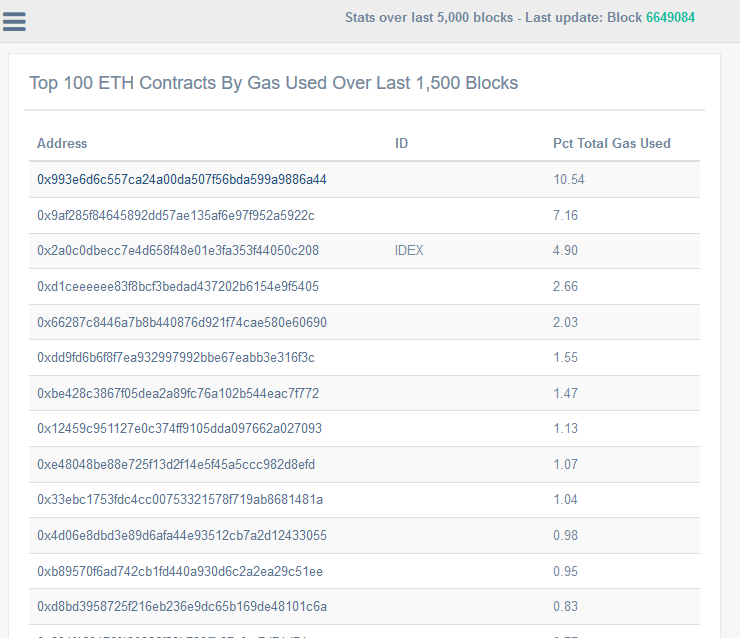Open address 0xd1ceeeeee83f8bcf3bedad437202b6154e9f5405
Viewport: 740px width, 638px height.
click(x=178, y=287)
